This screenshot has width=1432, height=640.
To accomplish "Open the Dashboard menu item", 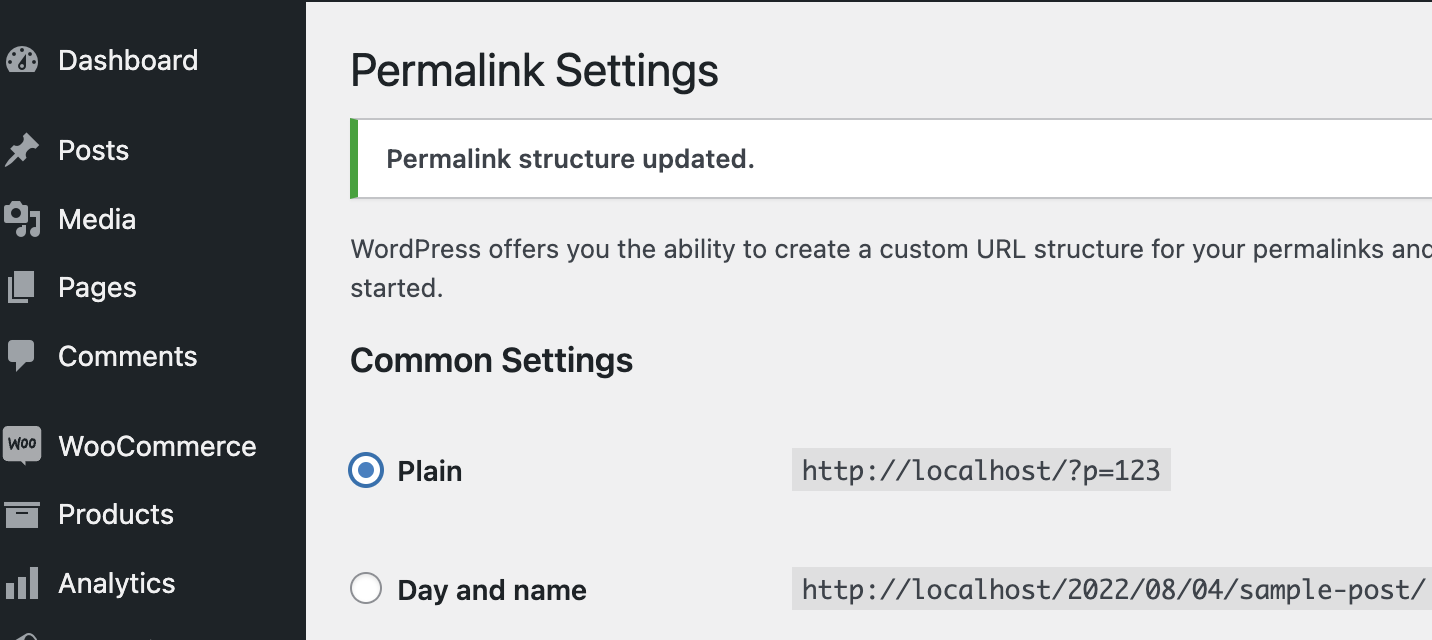I will point(128,60).
